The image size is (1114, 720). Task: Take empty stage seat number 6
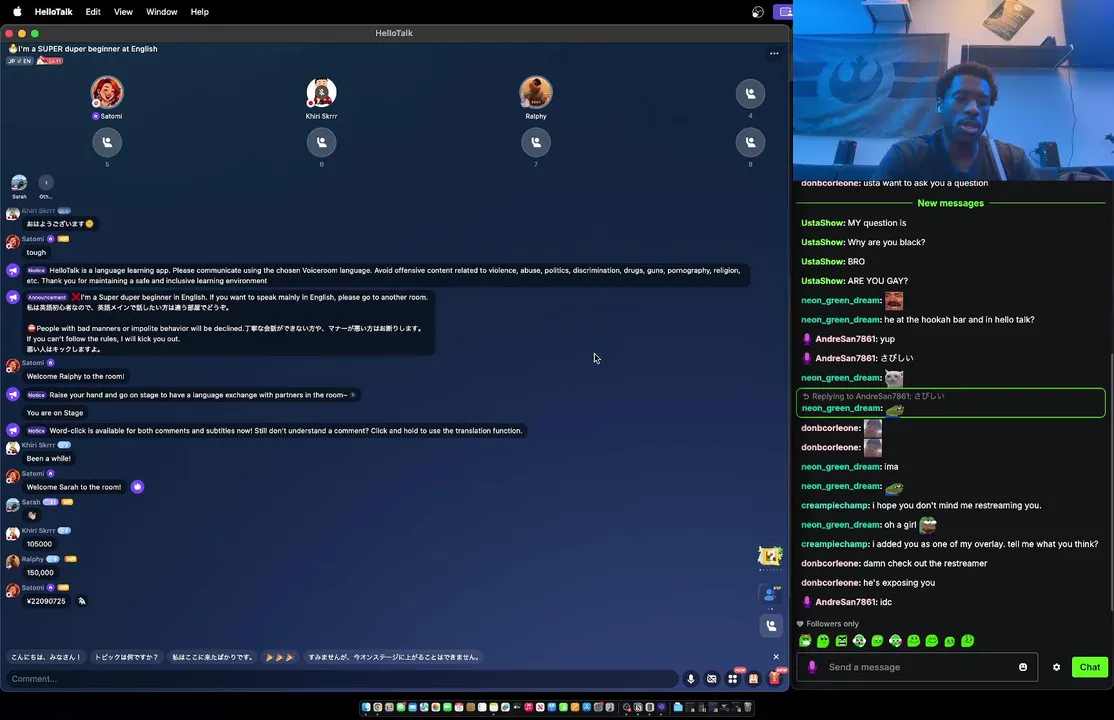(321, 142)
